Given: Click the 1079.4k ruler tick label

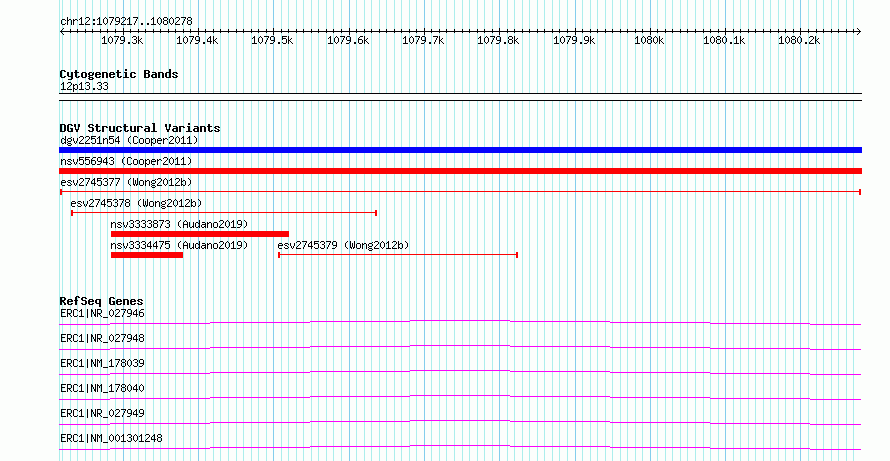Looking at the screenshot, I should [x=198, y=41].
